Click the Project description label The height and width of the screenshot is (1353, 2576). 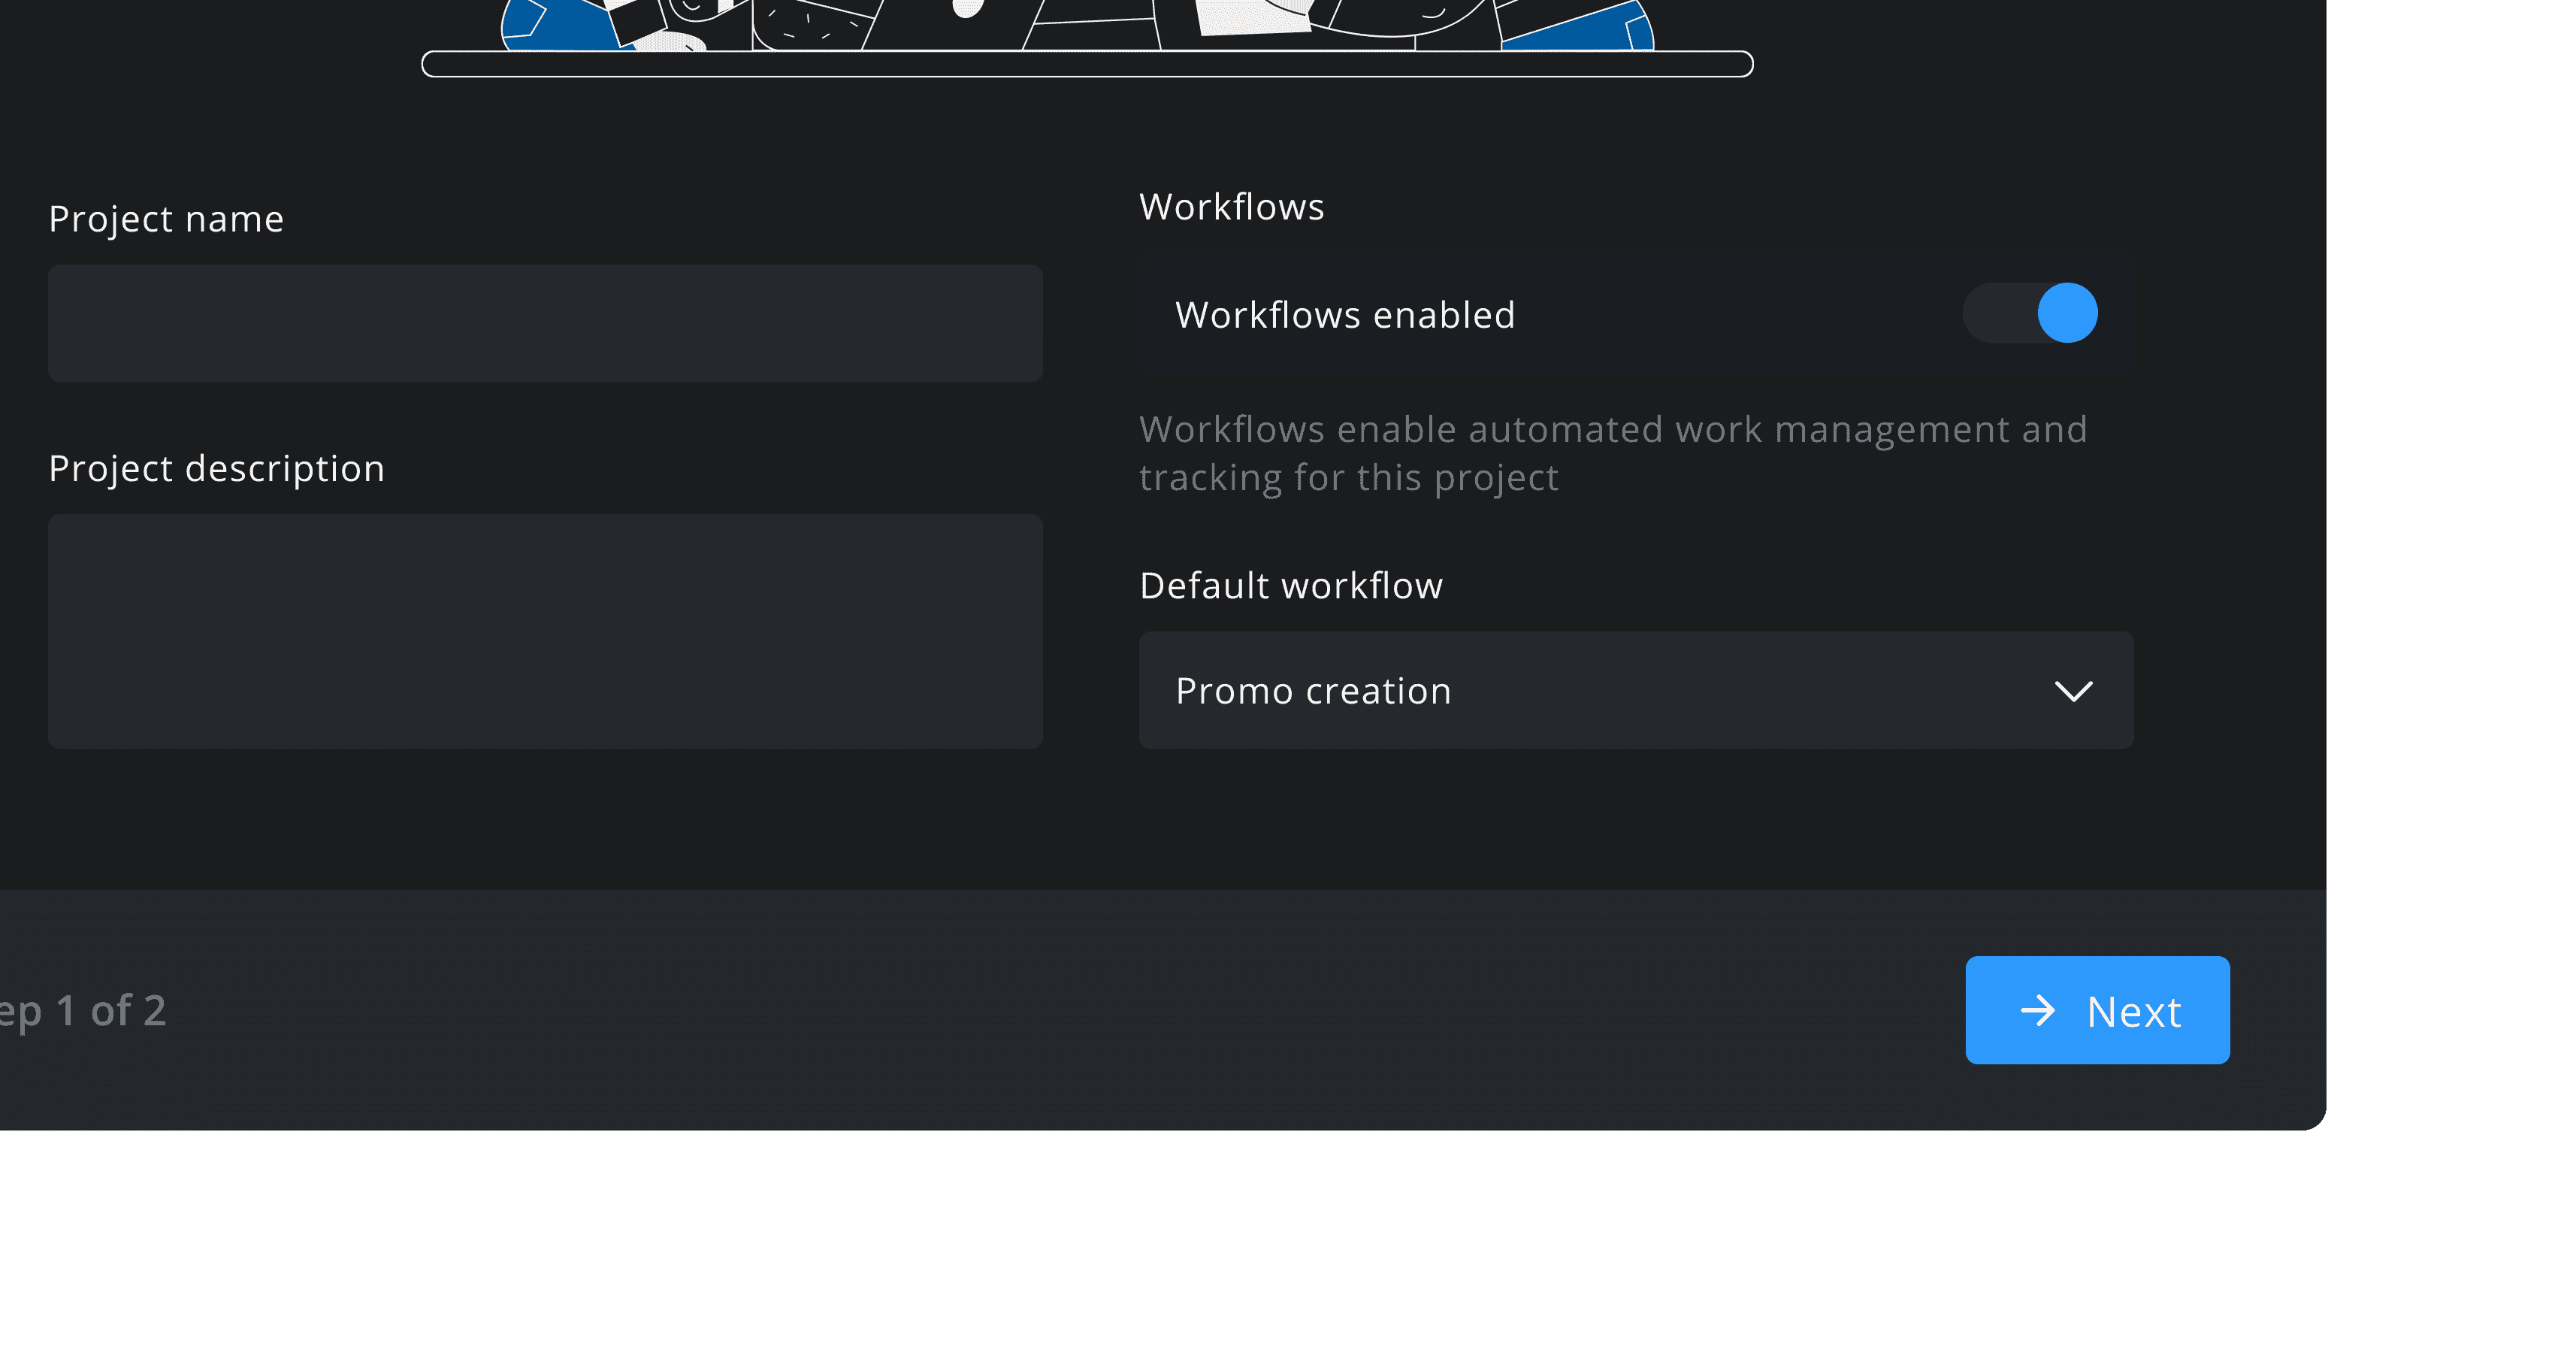tap(216, 468)
